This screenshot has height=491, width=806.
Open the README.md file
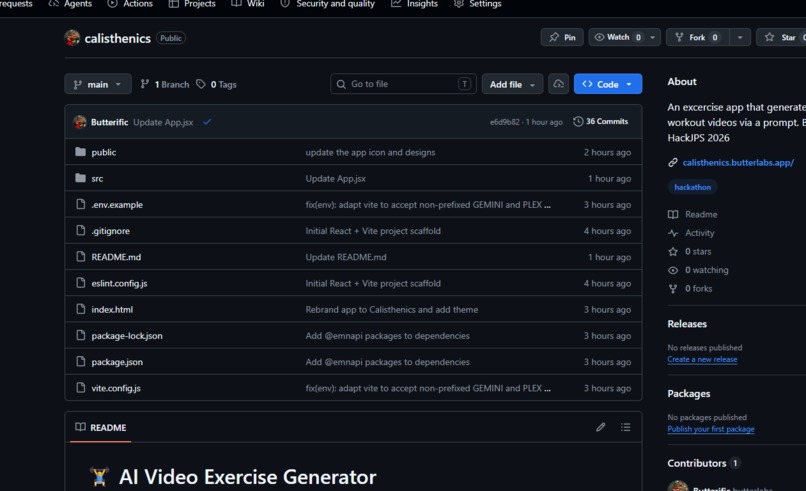pos(116,257)
